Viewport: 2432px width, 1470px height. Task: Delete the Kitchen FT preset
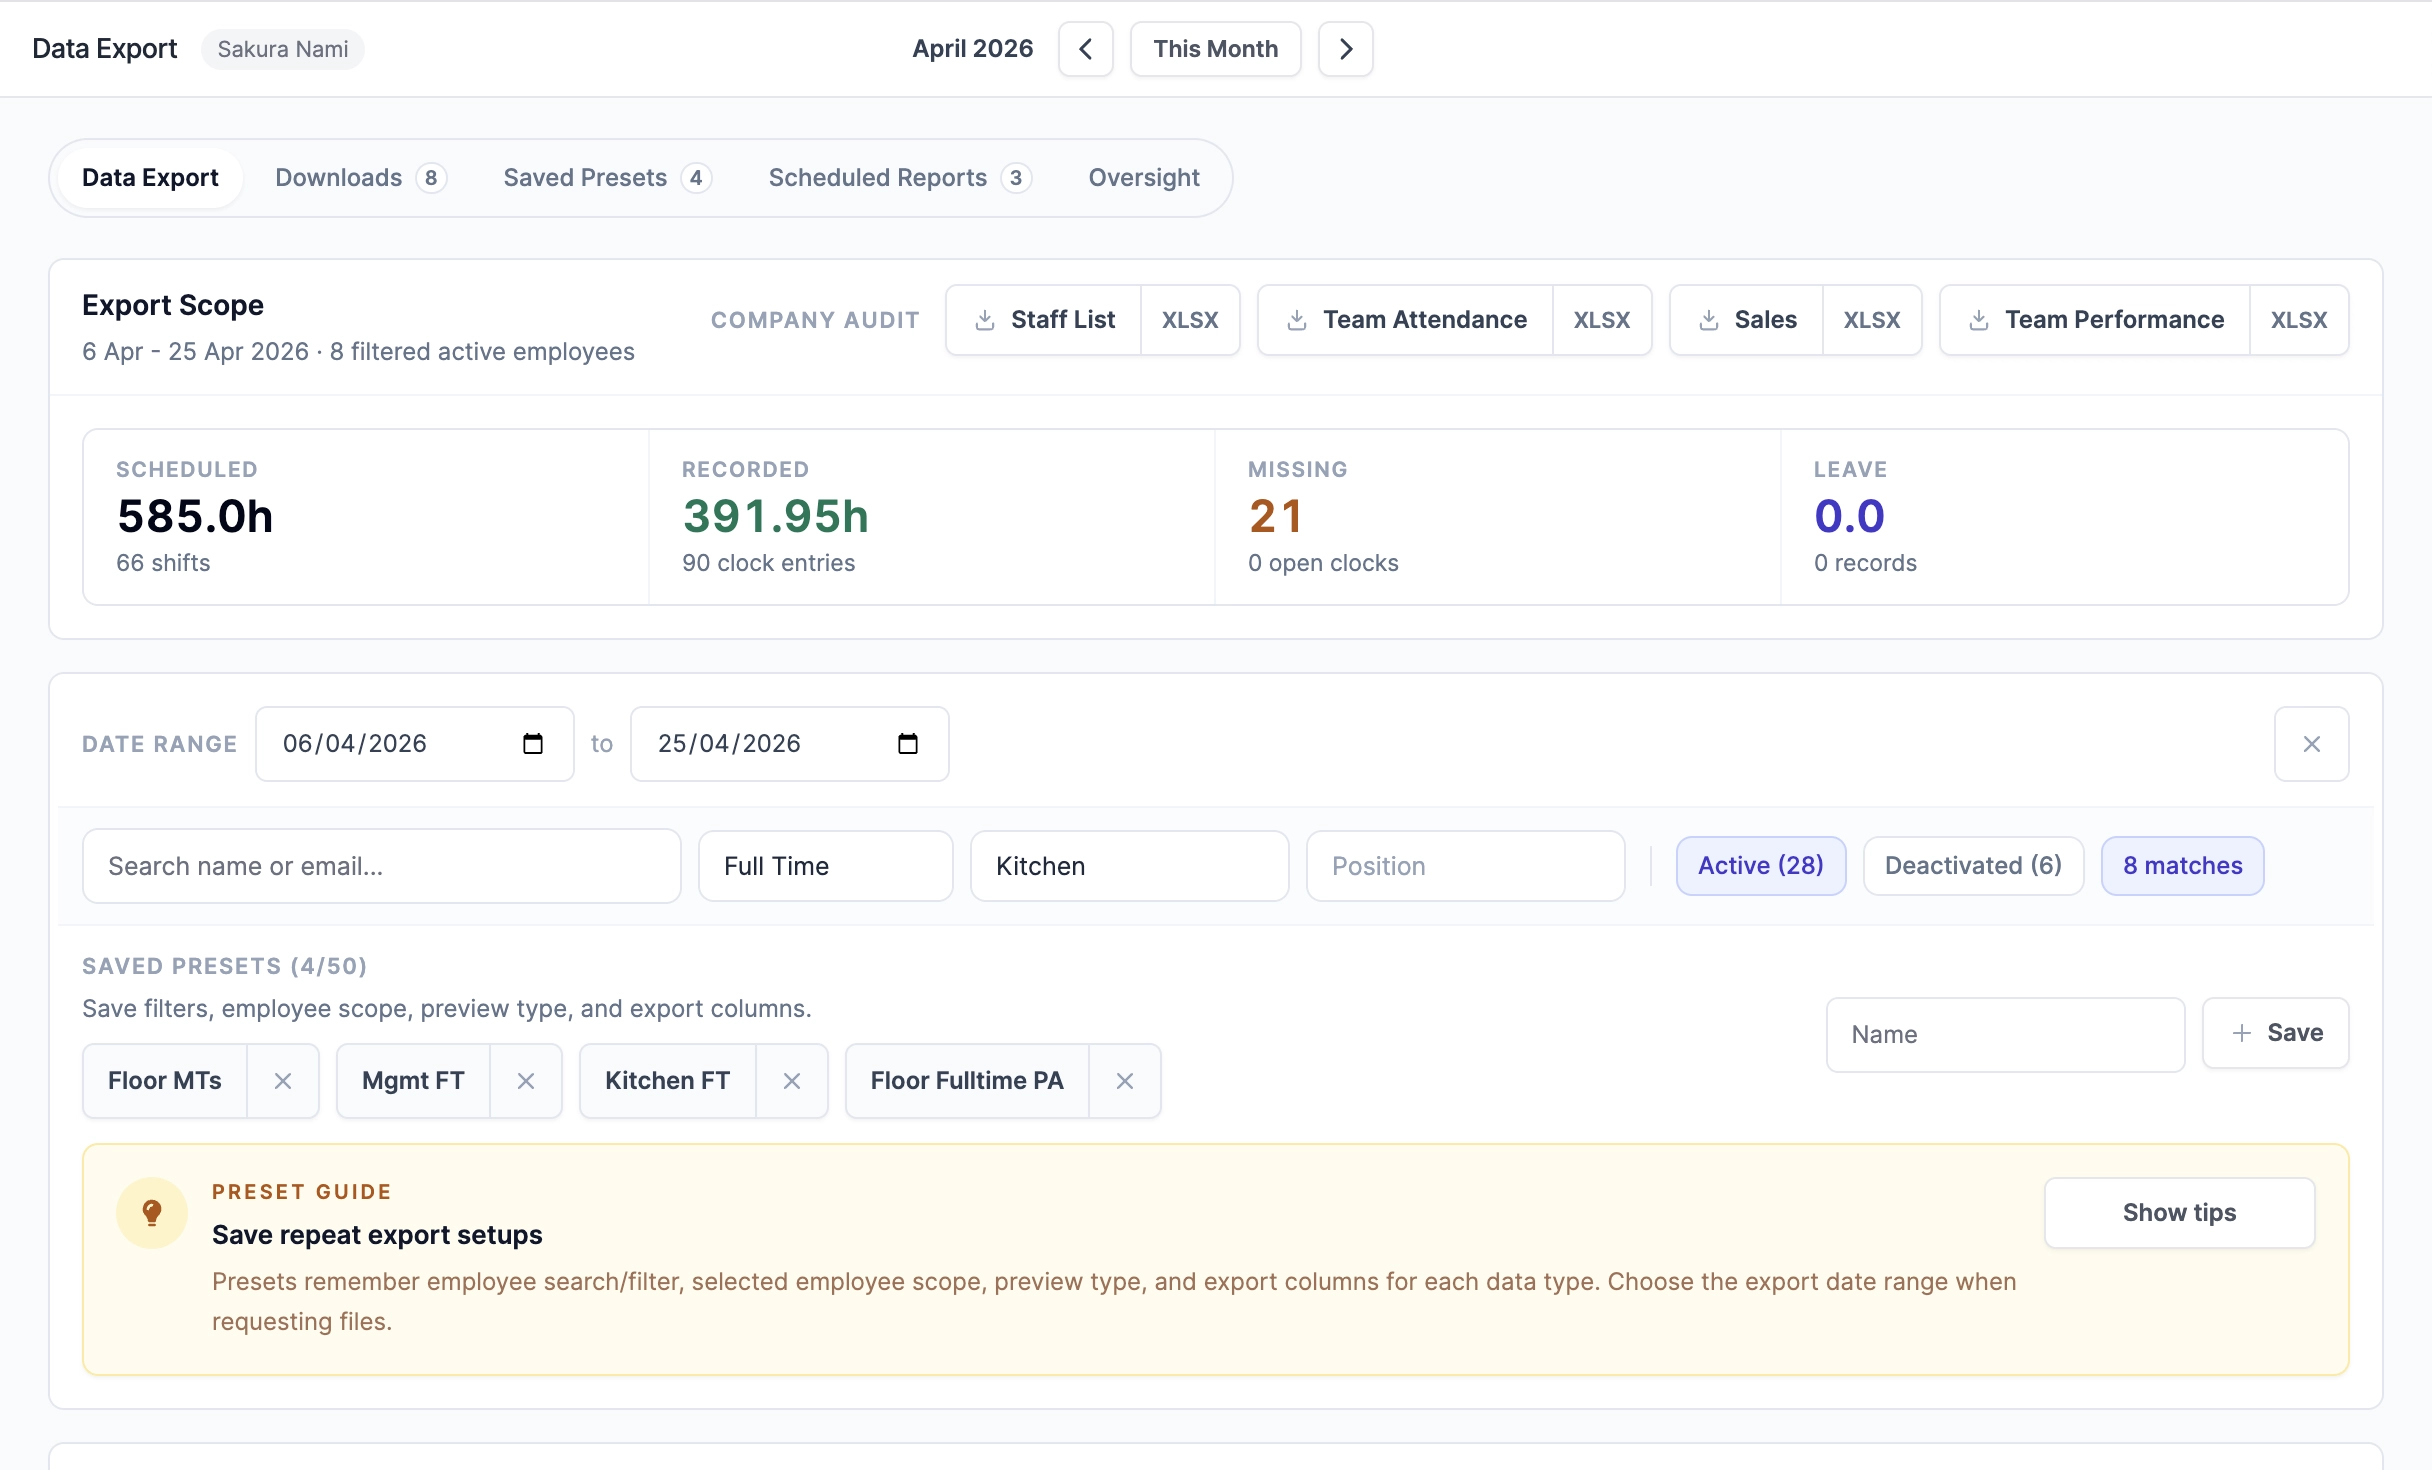coord(792,1081)
